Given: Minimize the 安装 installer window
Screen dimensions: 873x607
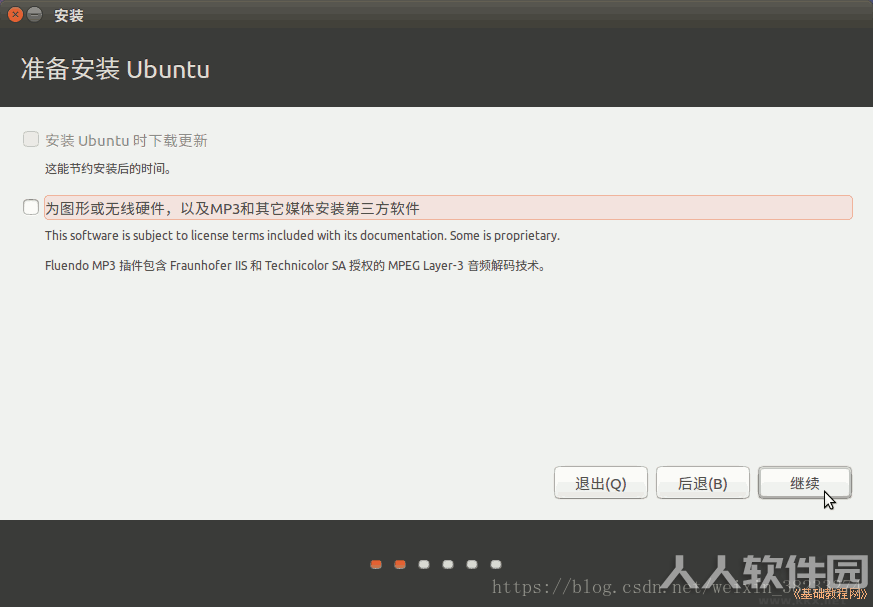Looking at the screenshot, I should tap(35, 14).
